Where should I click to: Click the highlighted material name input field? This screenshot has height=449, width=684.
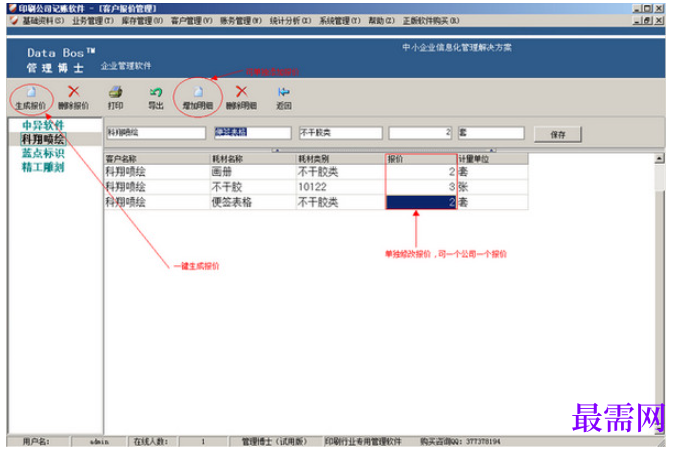[x=253, y=133]
